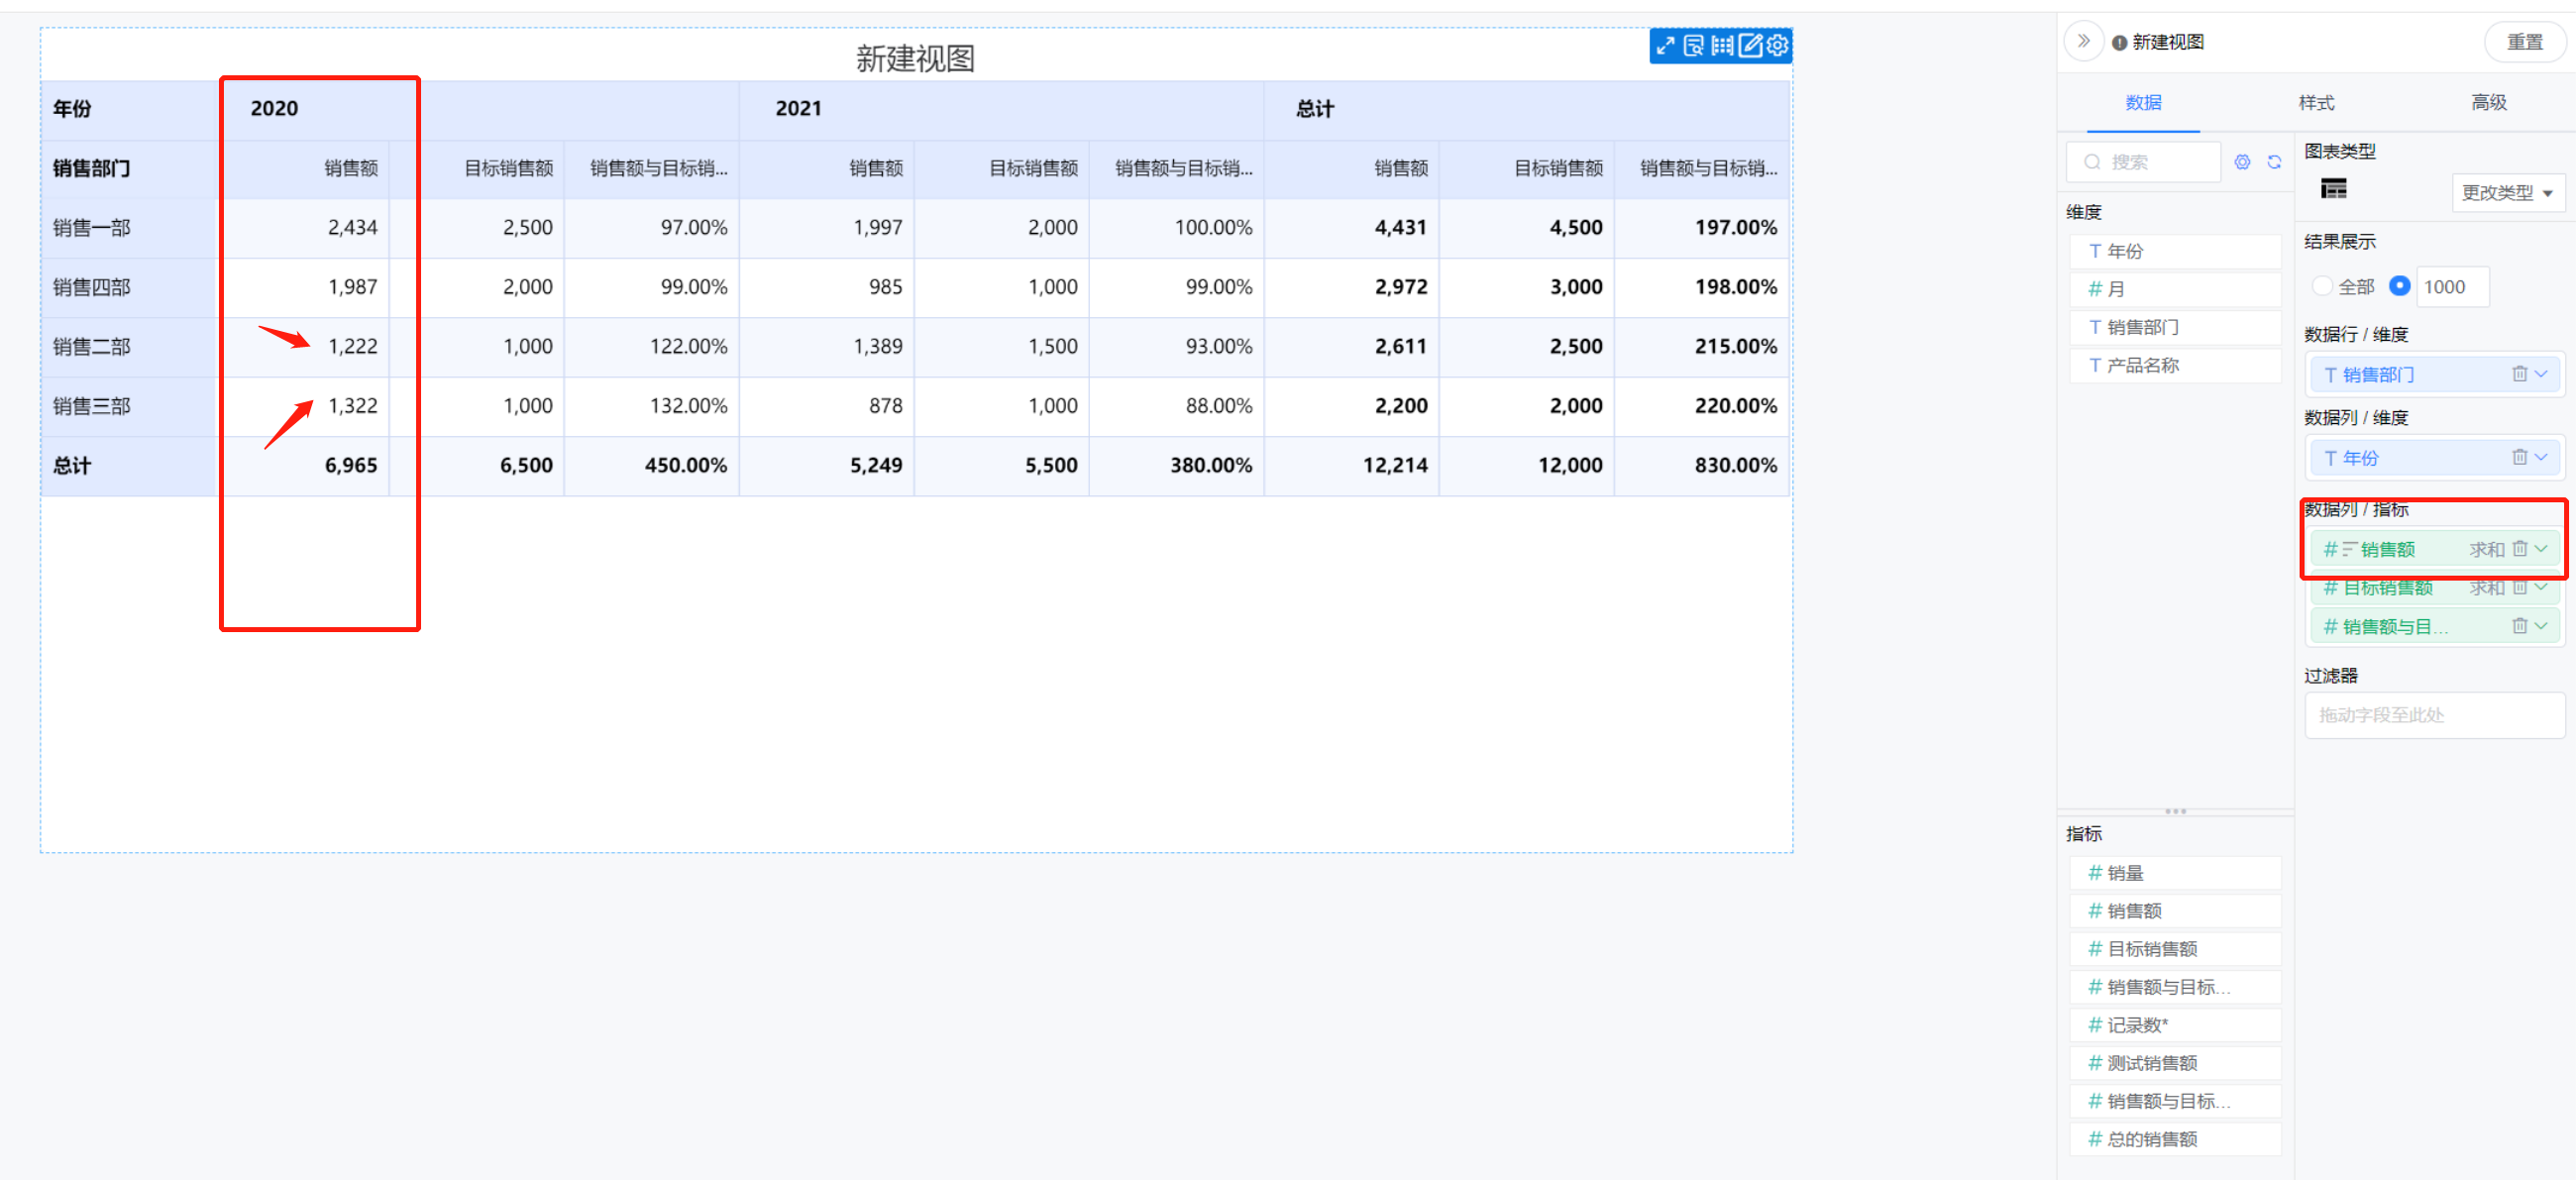The image size is (2576, 1180).
Task: Switch to the 样式 tab
Action: [2315, 103]
